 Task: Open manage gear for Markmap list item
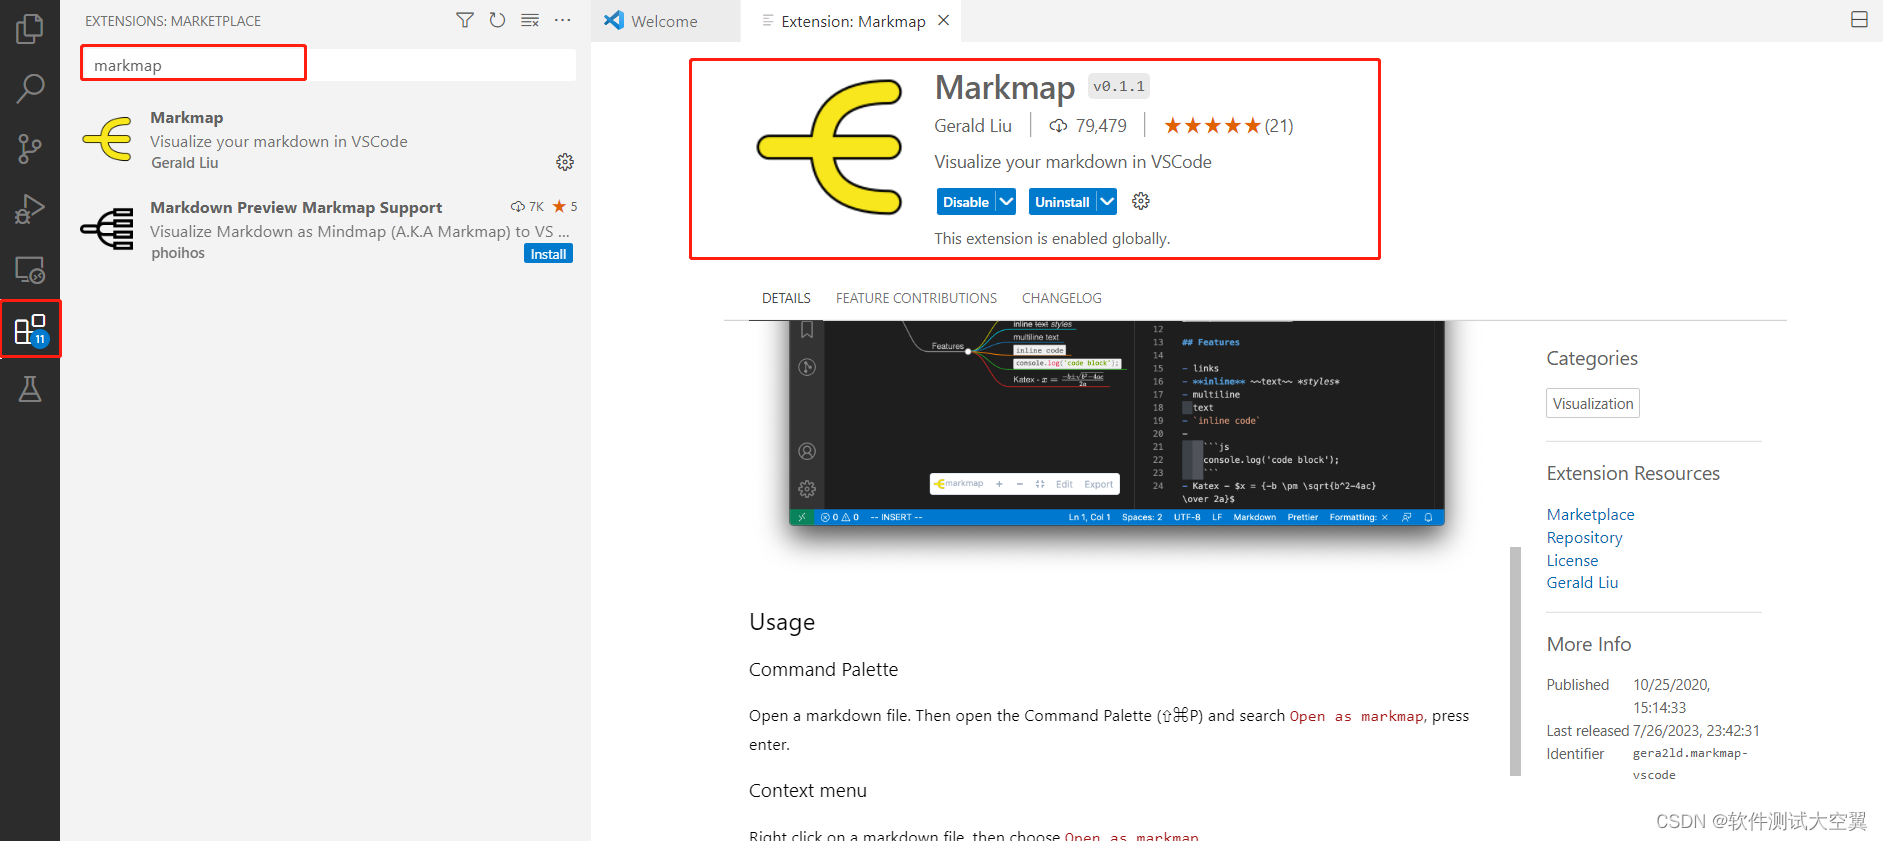pyautogui.click(x=565, y=162)
